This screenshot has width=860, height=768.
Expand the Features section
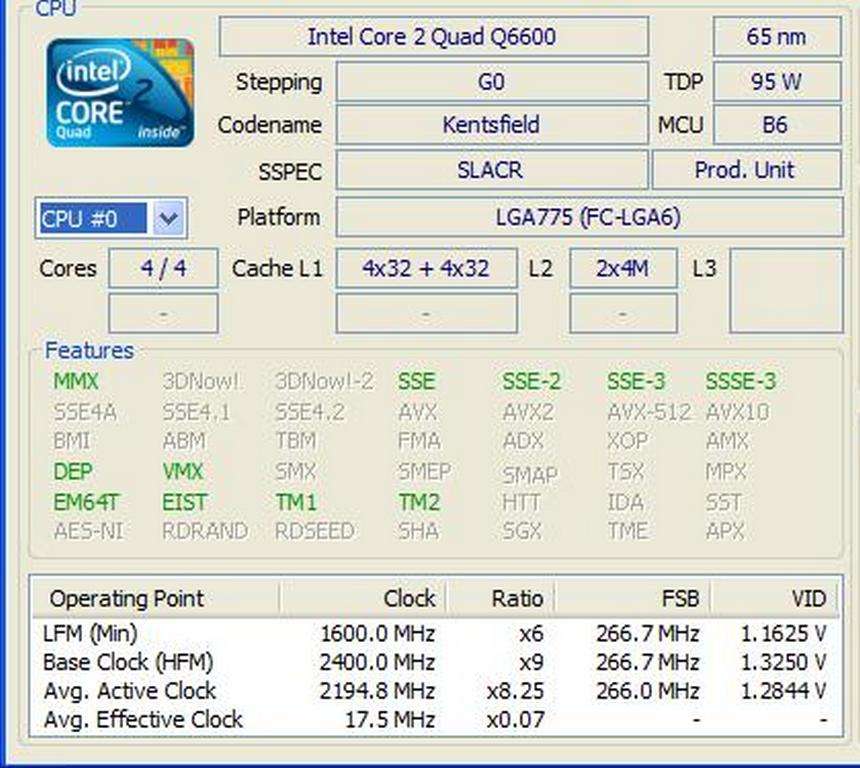coord(89,351)
